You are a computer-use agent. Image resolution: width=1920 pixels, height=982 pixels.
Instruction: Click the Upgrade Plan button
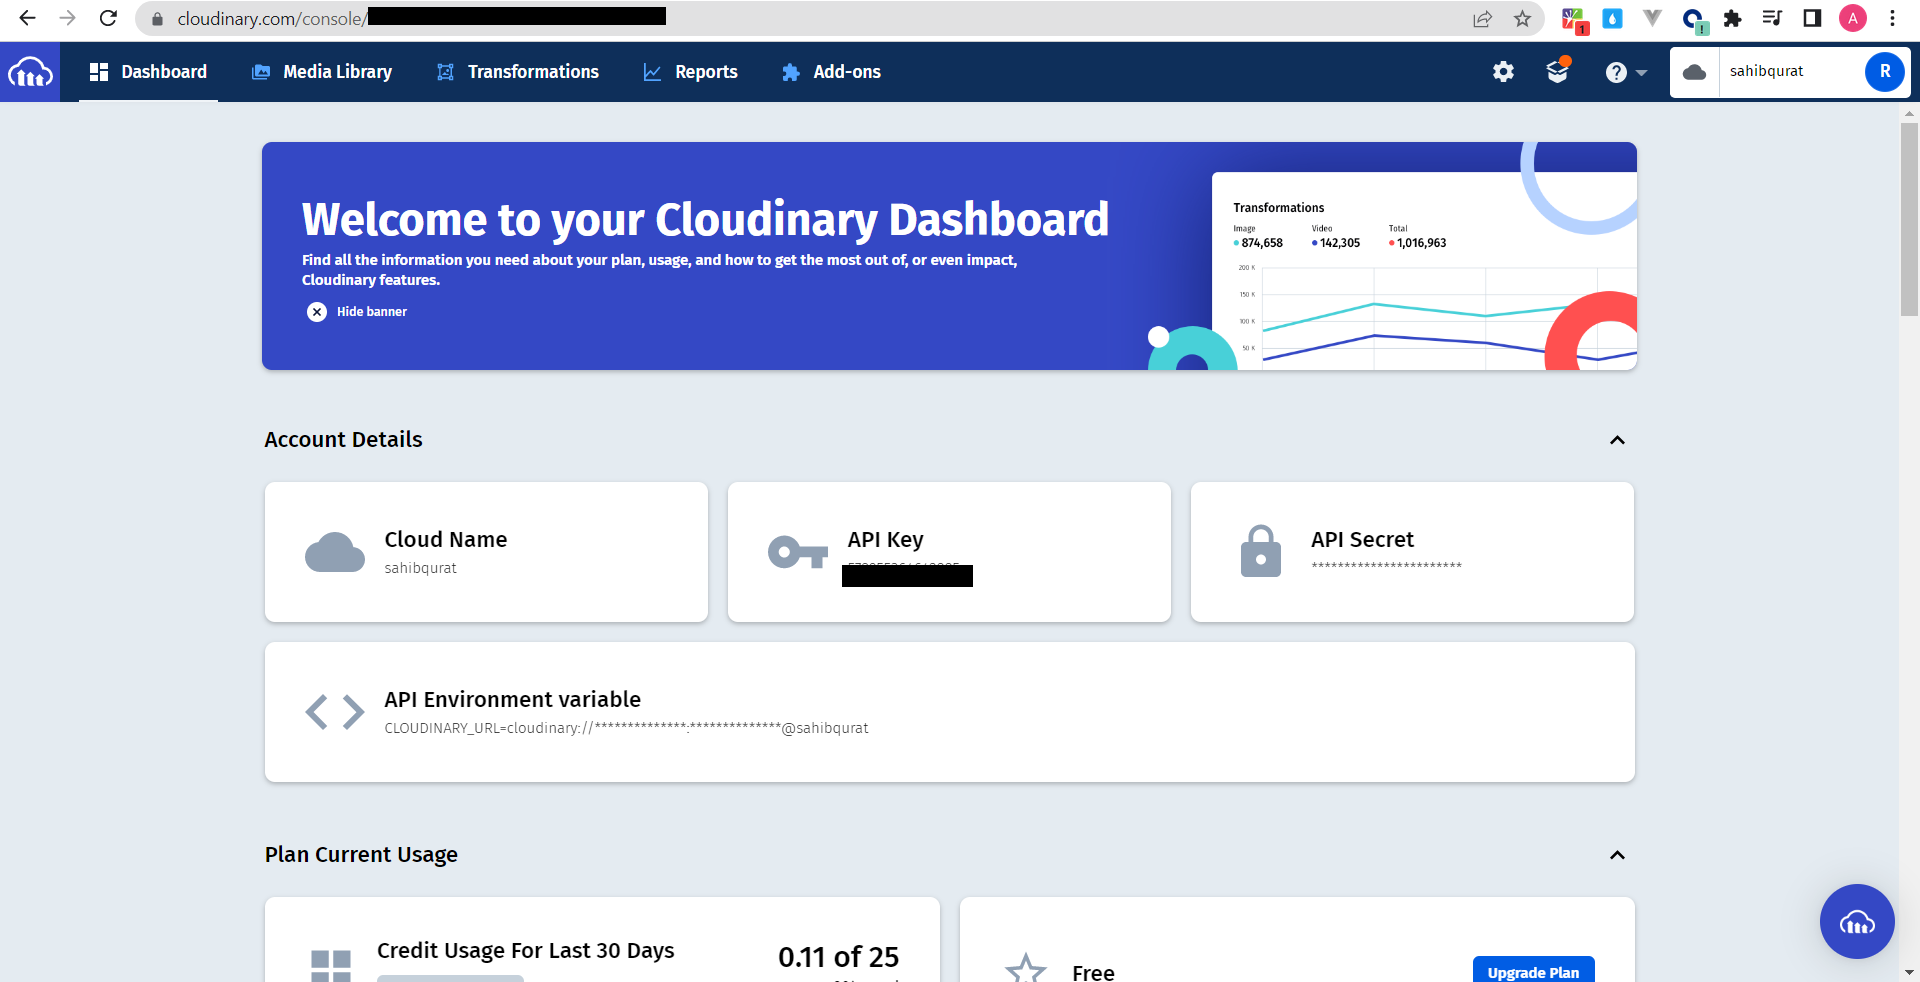click(x=1533, y=971)
